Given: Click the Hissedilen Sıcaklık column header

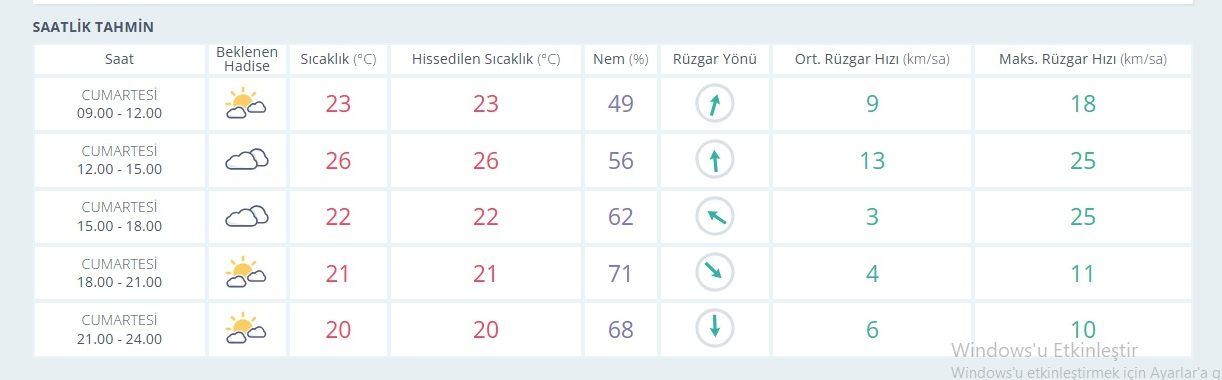Looking at the screenshot, I should [x=486, y=59].
